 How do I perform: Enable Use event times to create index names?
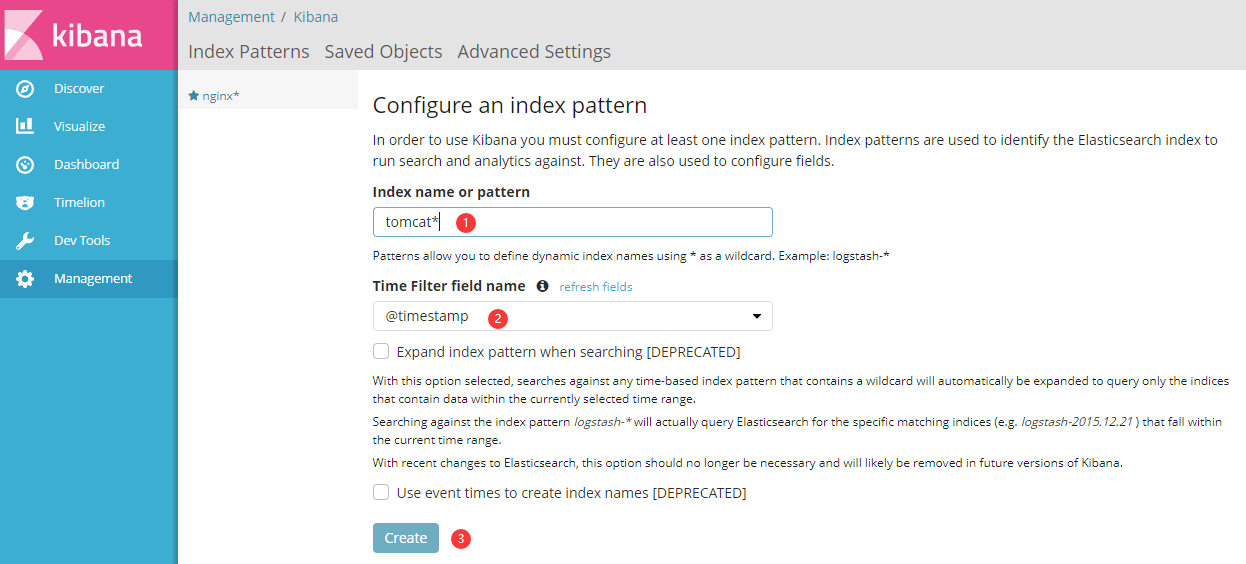tap(381, 492)
